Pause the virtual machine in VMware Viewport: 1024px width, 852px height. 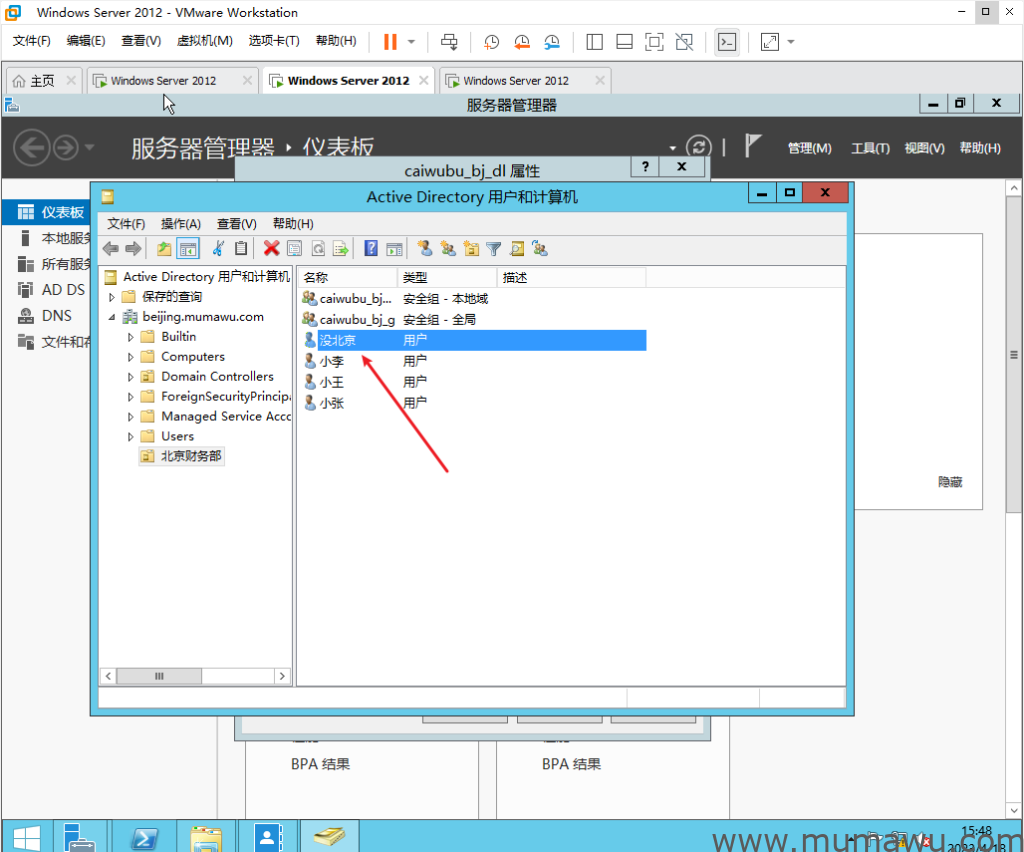tap(390, 42)
